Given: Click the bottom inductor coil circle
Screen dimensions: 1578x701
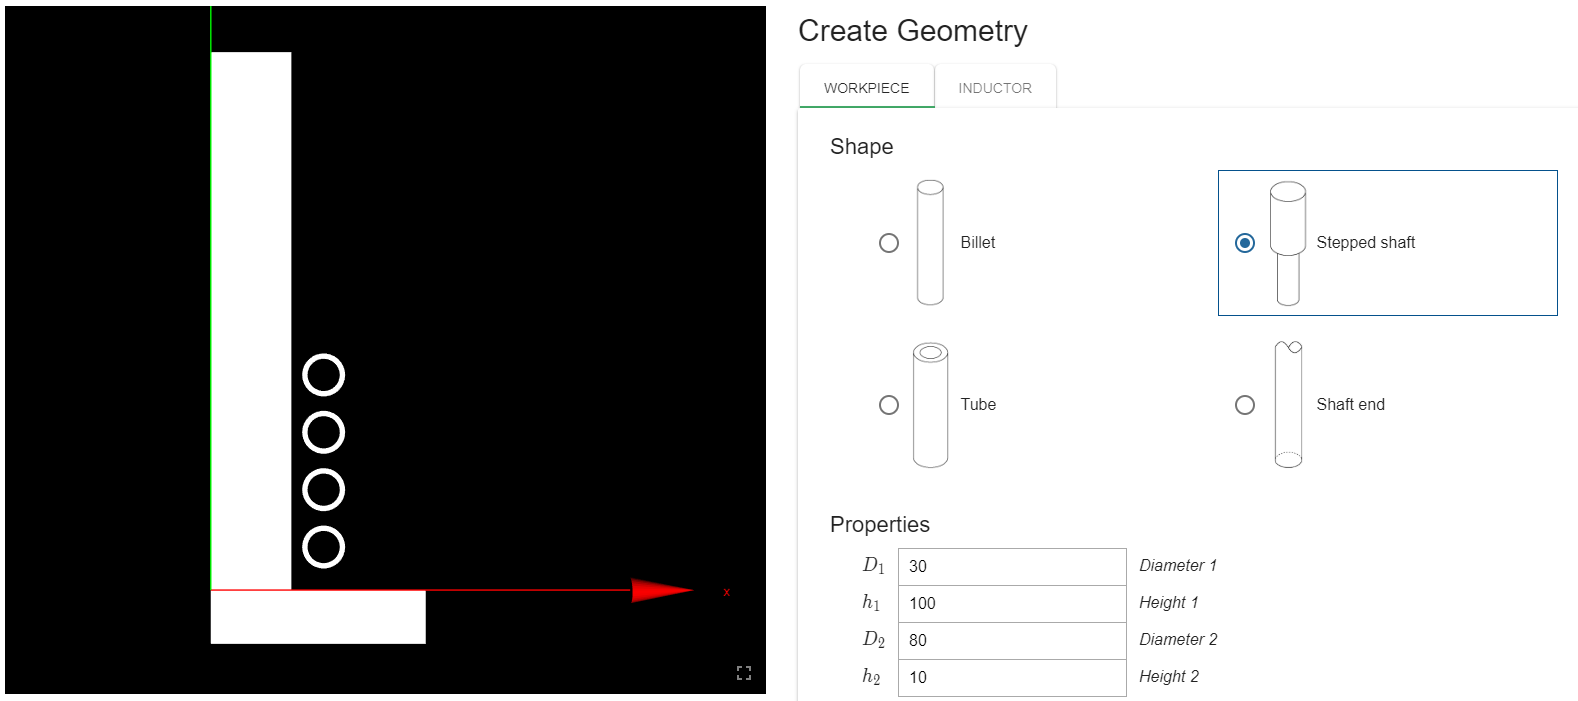Looking at the screenshot, I should point(323,547).
